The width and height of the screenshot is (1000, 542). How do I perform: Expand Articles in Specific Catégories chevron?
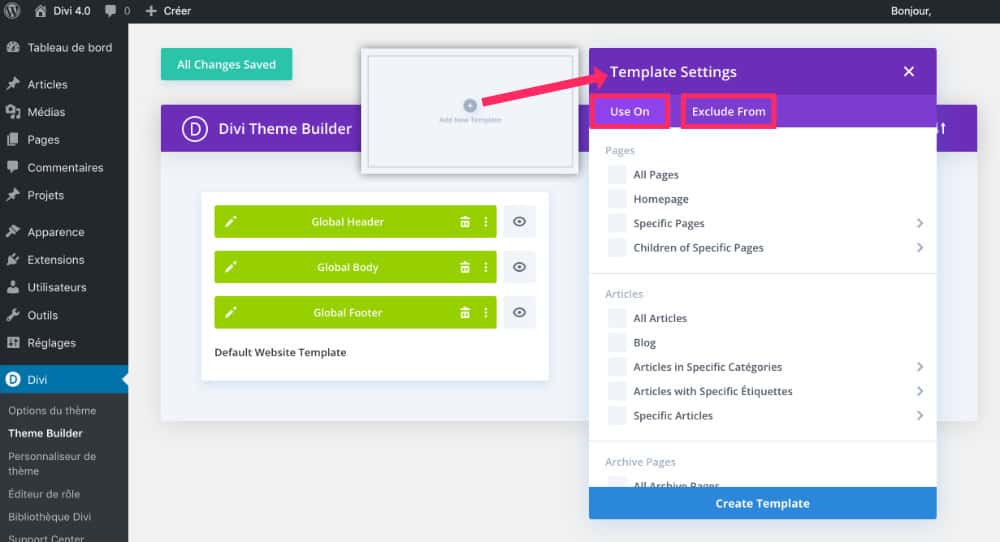pyautogui.click(x=920, y=367)
